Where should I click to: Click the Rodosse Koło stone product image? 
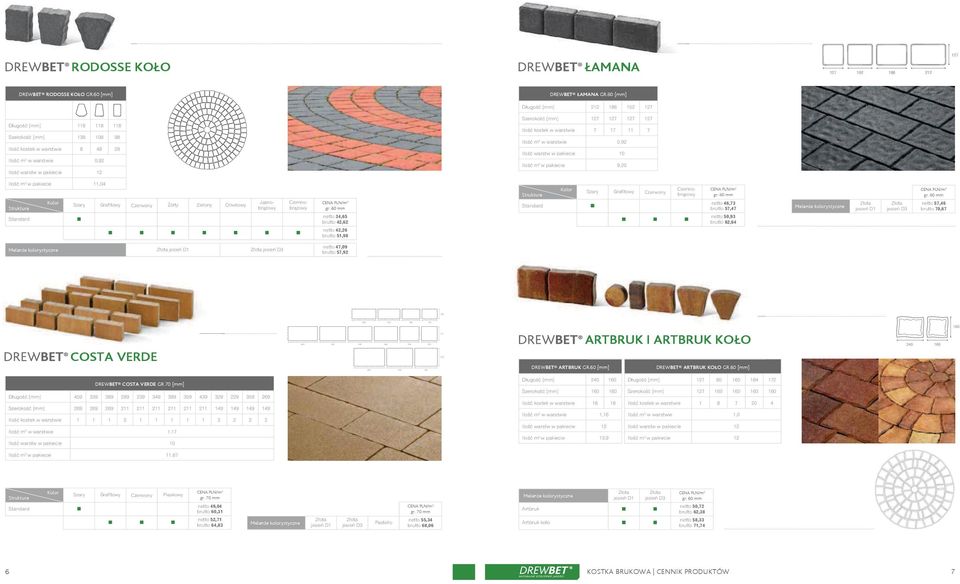(x=59, y=26)
